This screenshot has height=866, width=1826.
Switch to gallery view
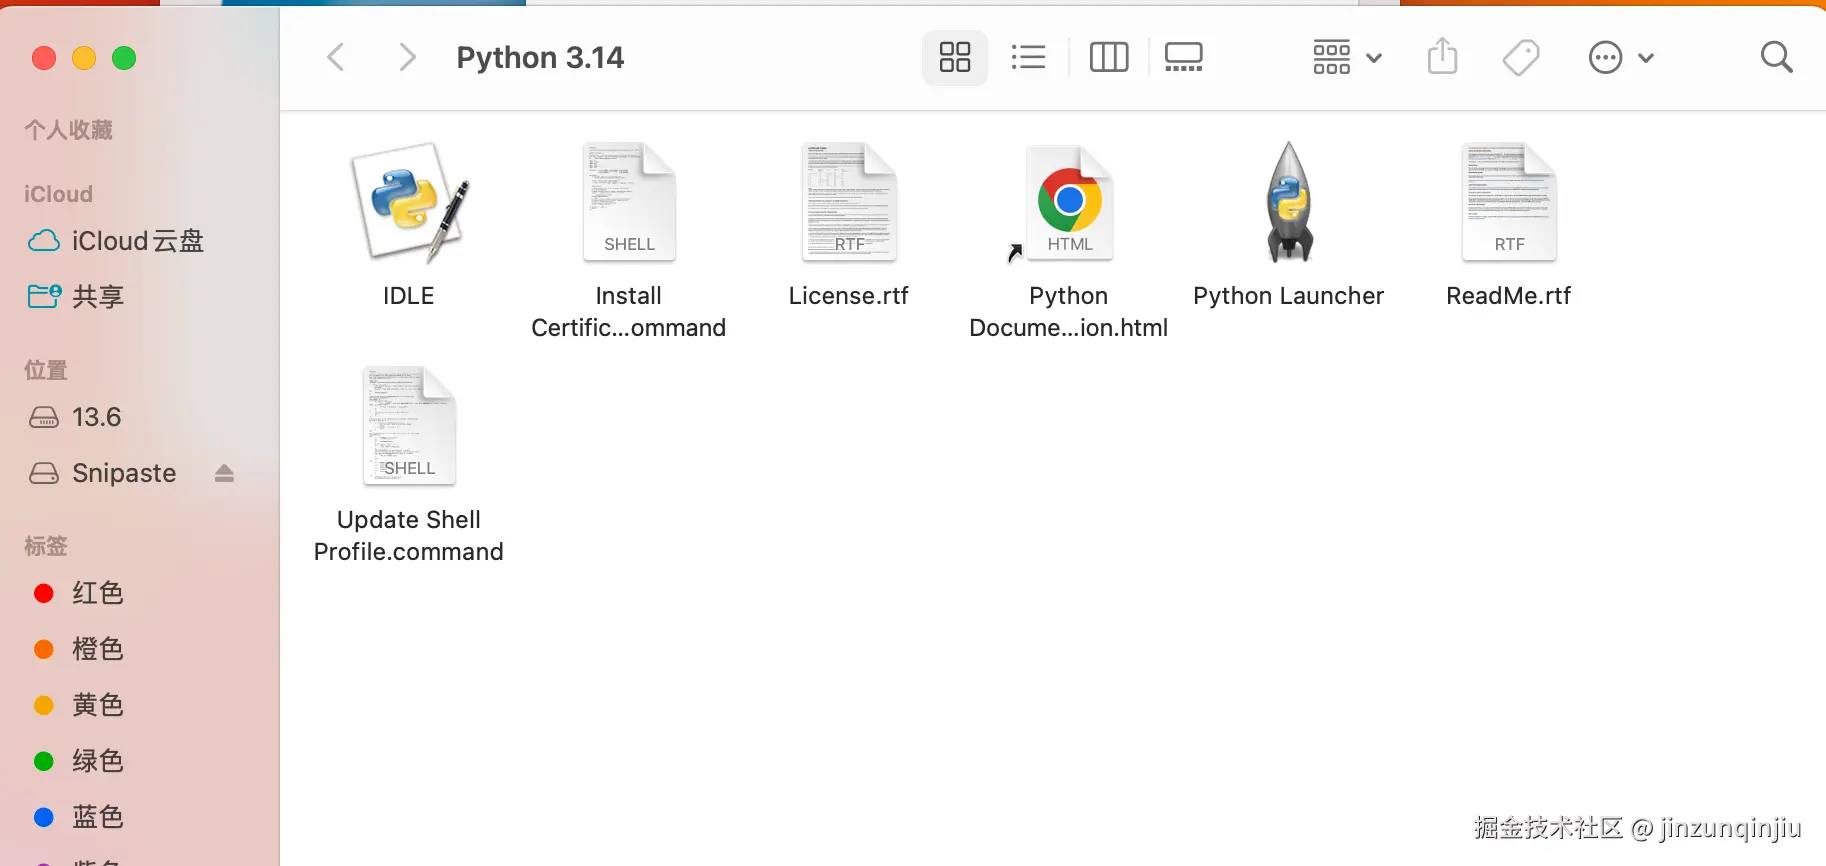(1183, 57)
